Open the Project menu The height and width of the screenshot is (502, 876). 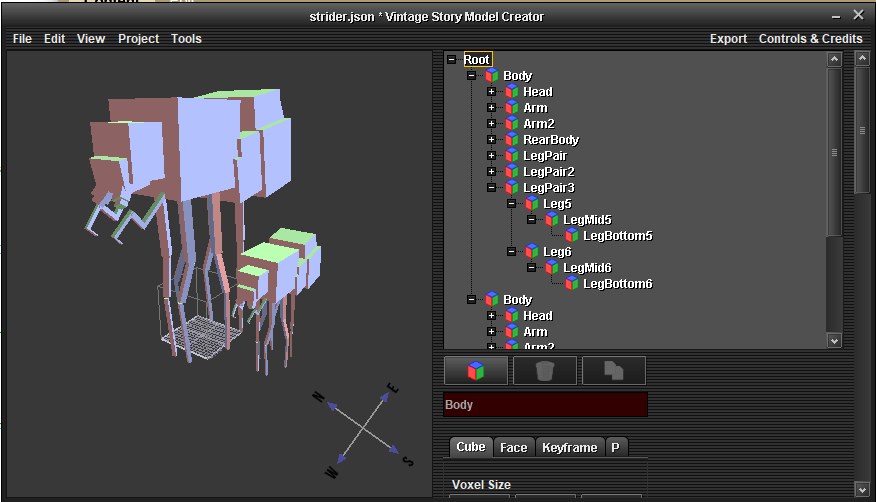138,39
